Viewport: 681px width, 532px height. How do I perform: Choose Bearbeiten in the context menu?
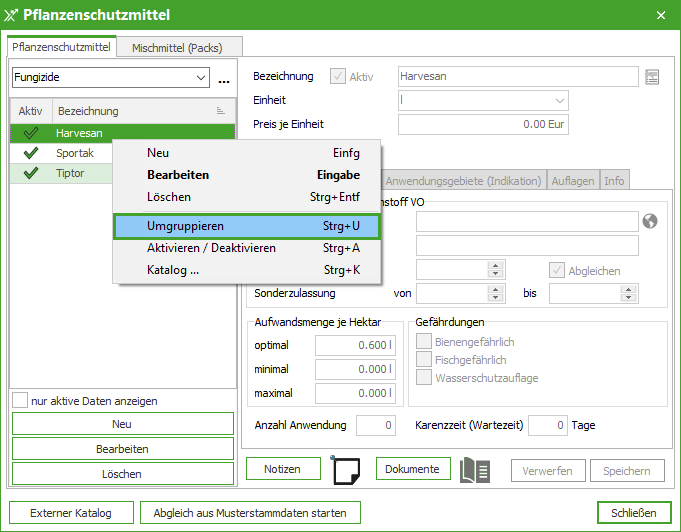[x=247, y=175]
